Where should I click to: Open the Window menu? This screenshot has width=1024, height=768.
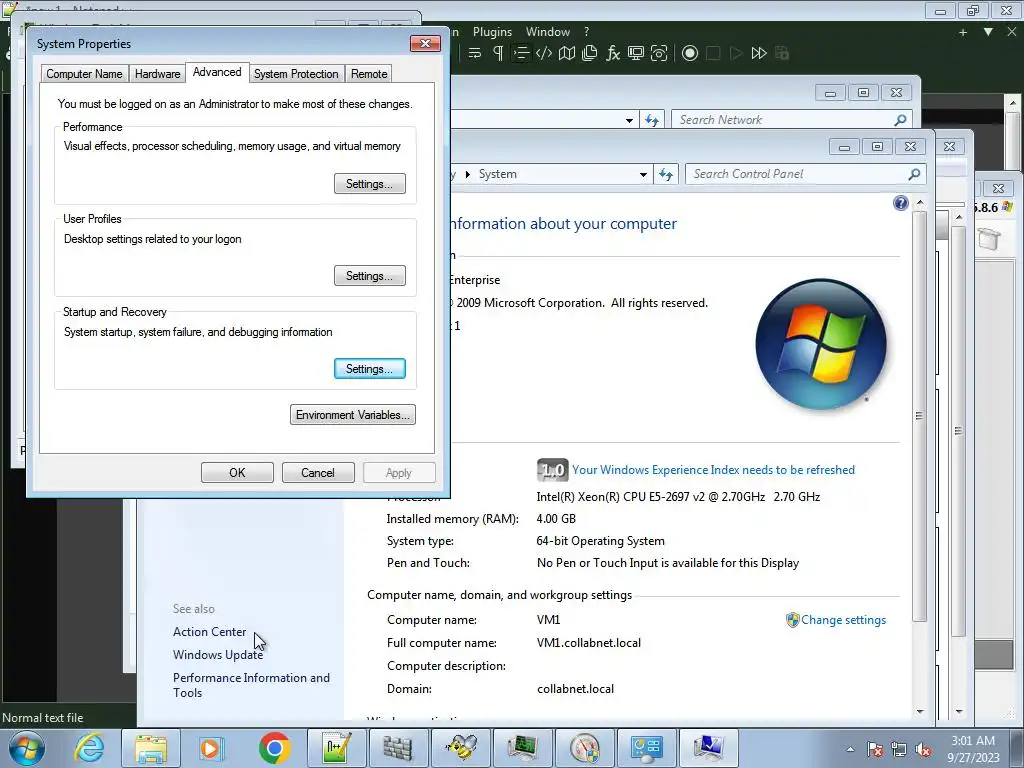(547, 32)
